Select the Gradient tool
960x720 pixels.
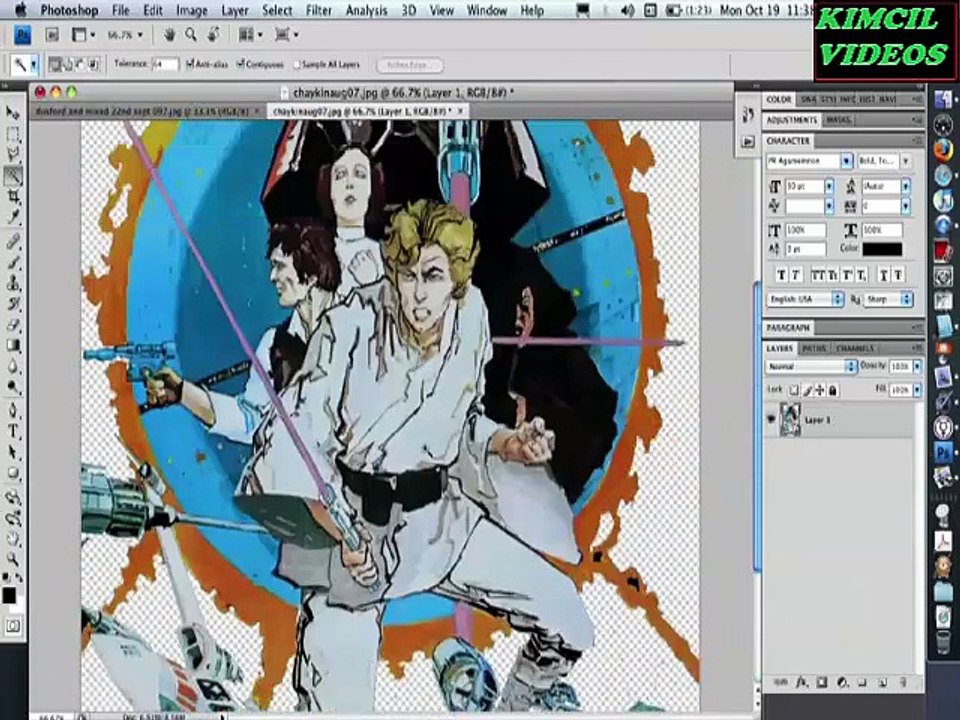pos(12,346)
